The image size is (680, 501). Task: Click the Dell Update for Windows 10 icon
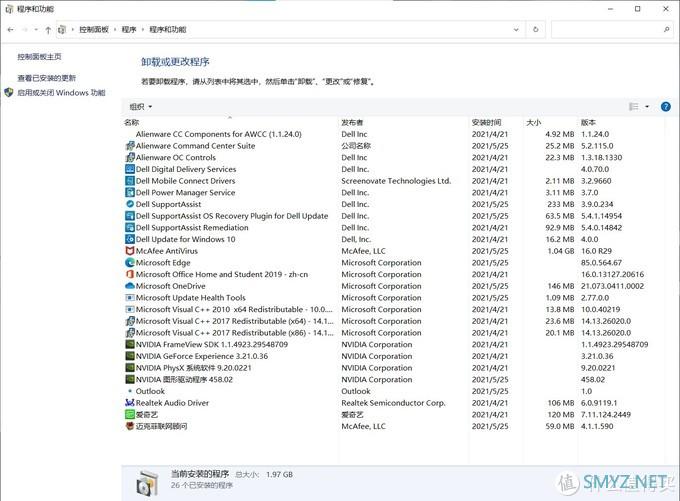pyautogui.click(x=130, y=239)
